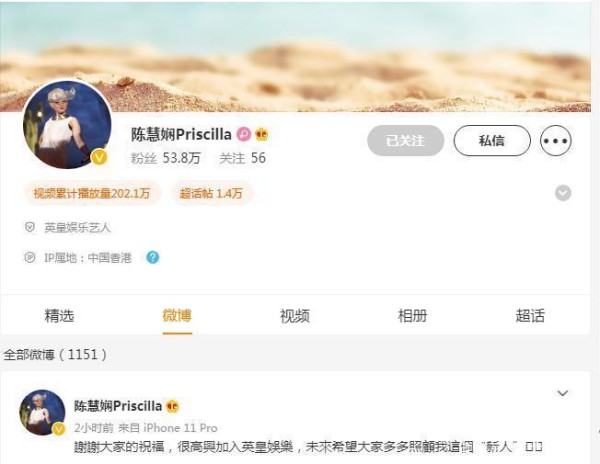Click the crown badge in the post header
600x464 pixels.
(x=173, y=406)
